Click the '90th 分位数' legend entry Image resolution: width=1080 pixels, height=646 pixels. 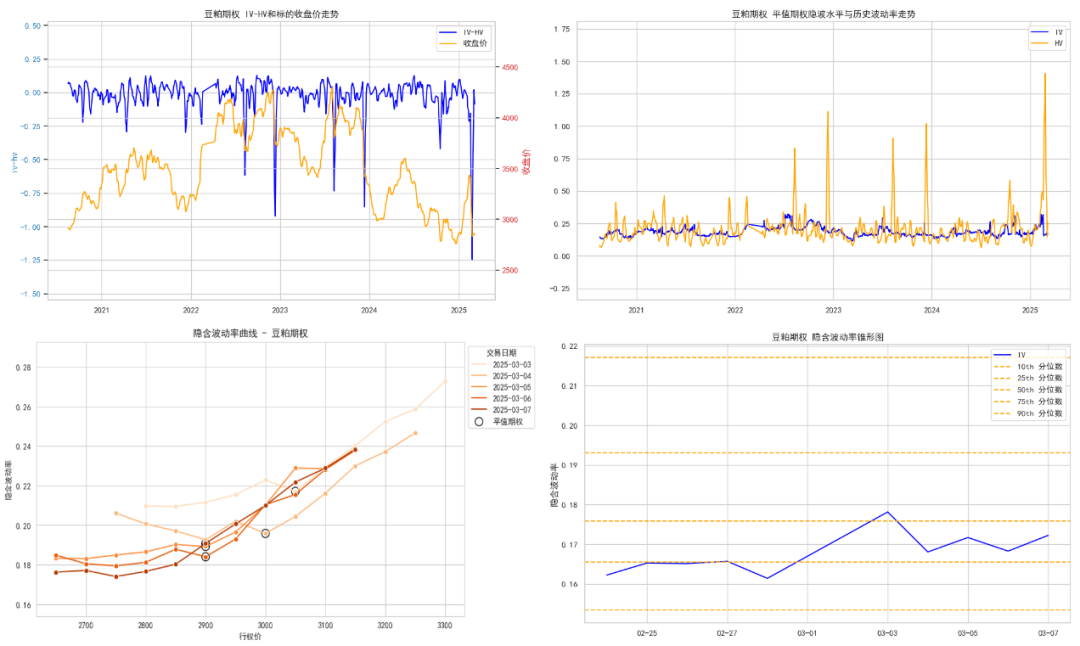point(1028,413)
